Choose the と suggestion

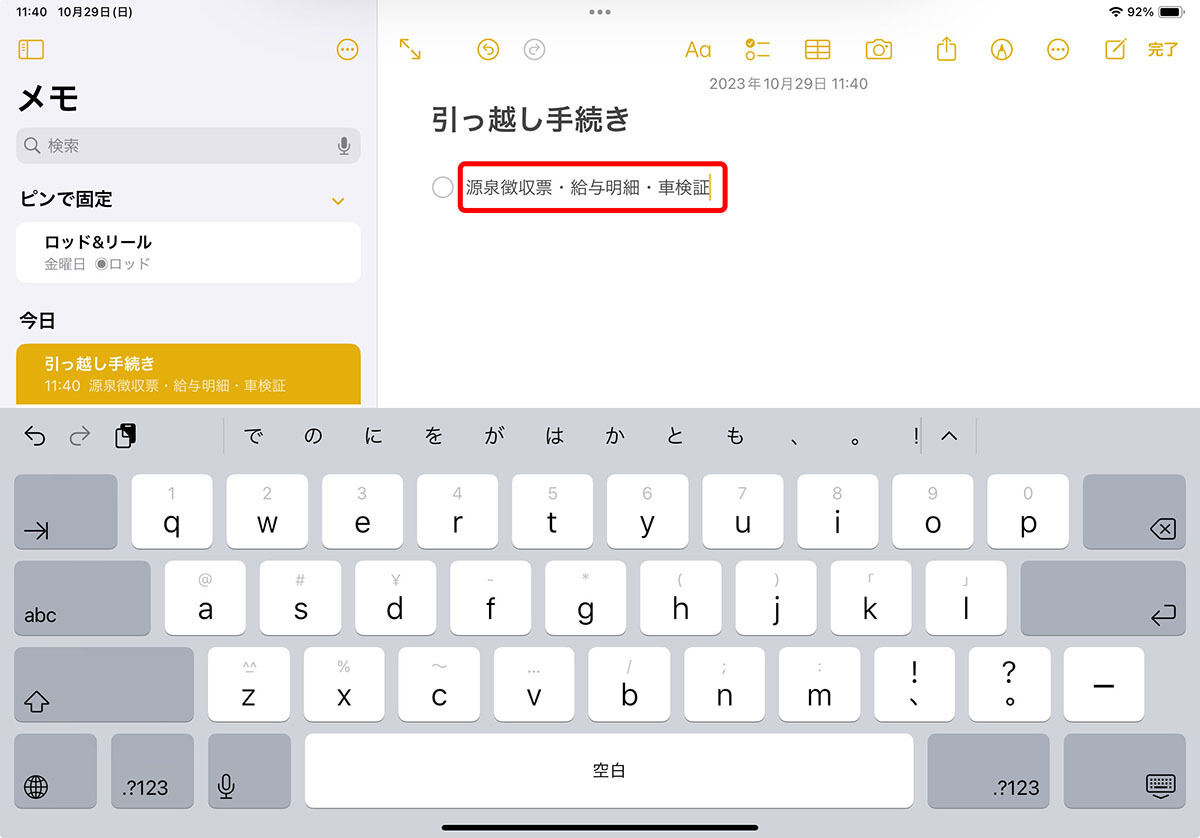tap(675, 436)
